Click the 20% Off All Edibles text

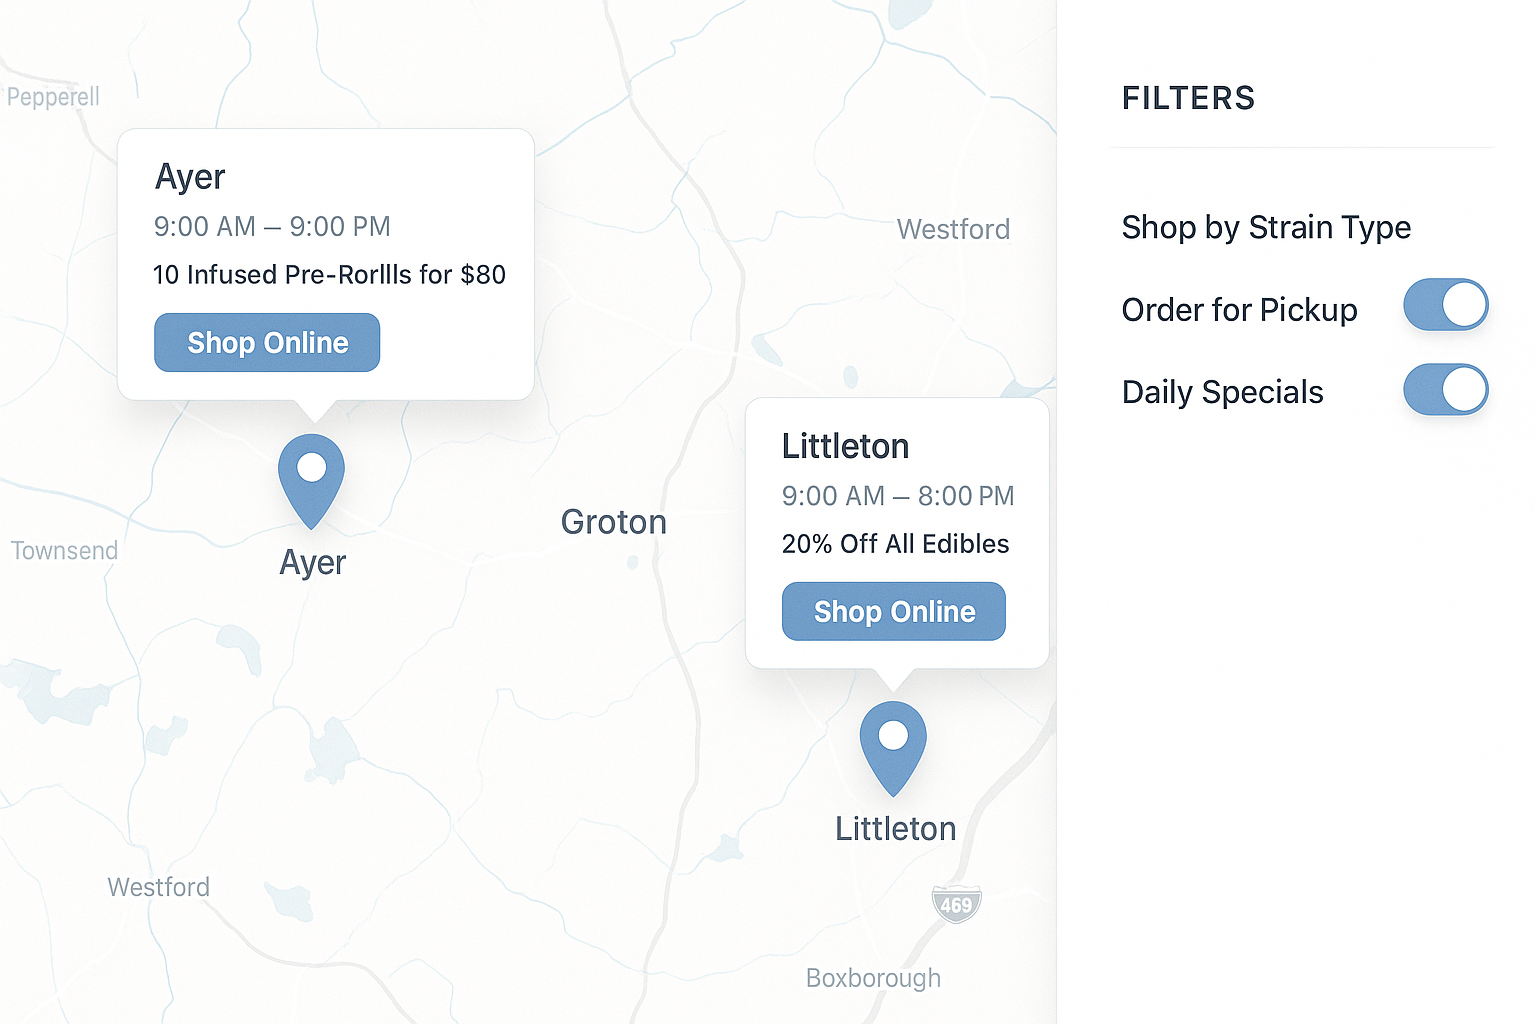895,544
